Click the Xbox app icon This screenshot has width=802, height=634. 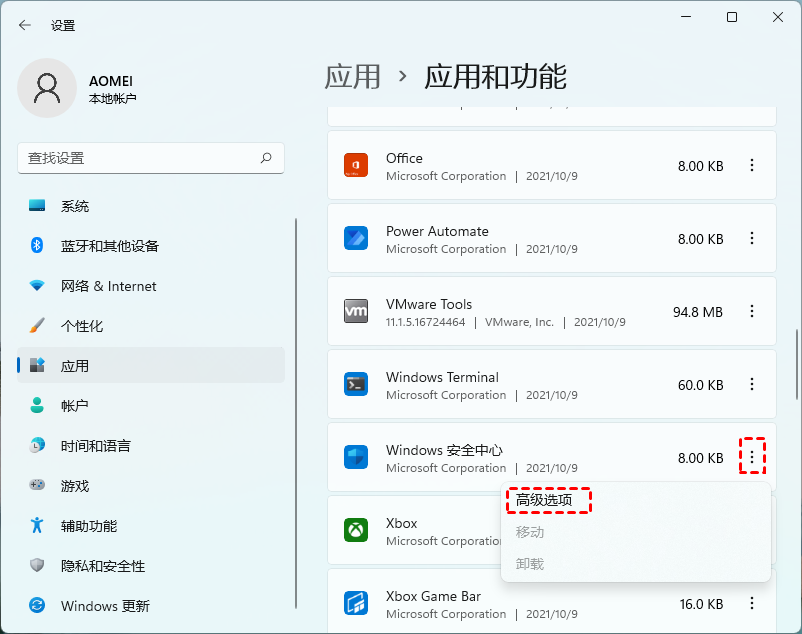(358, 531)
